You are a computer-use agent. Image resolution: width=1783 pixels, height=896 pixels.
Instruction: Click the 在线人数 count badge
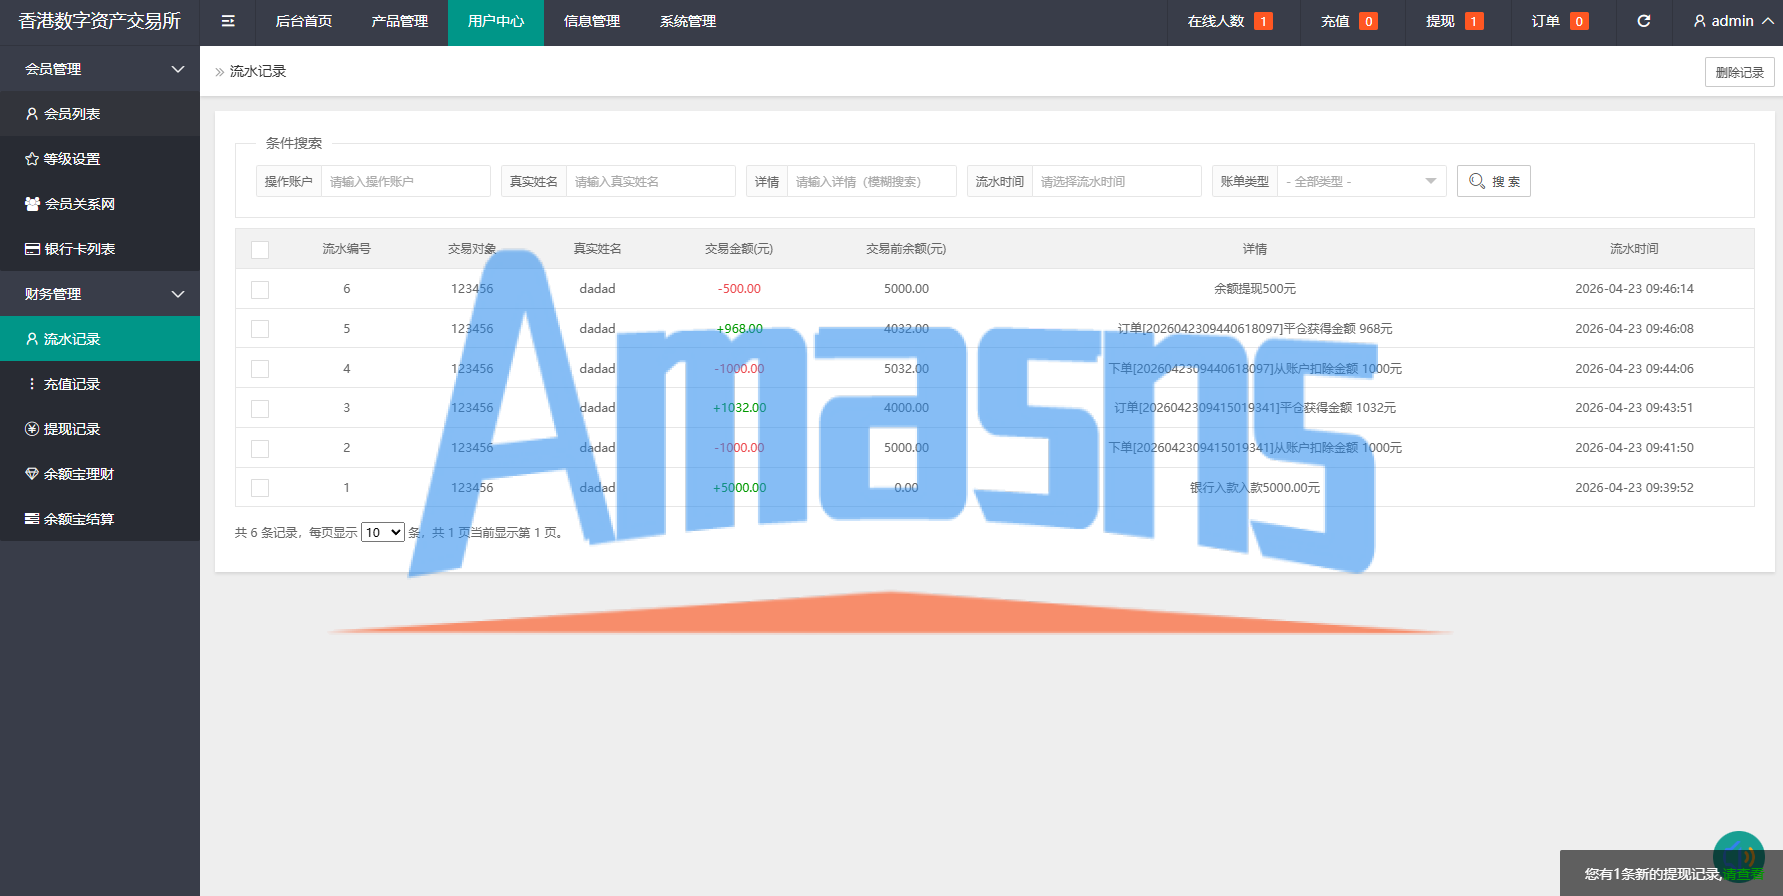[1263, 21]
